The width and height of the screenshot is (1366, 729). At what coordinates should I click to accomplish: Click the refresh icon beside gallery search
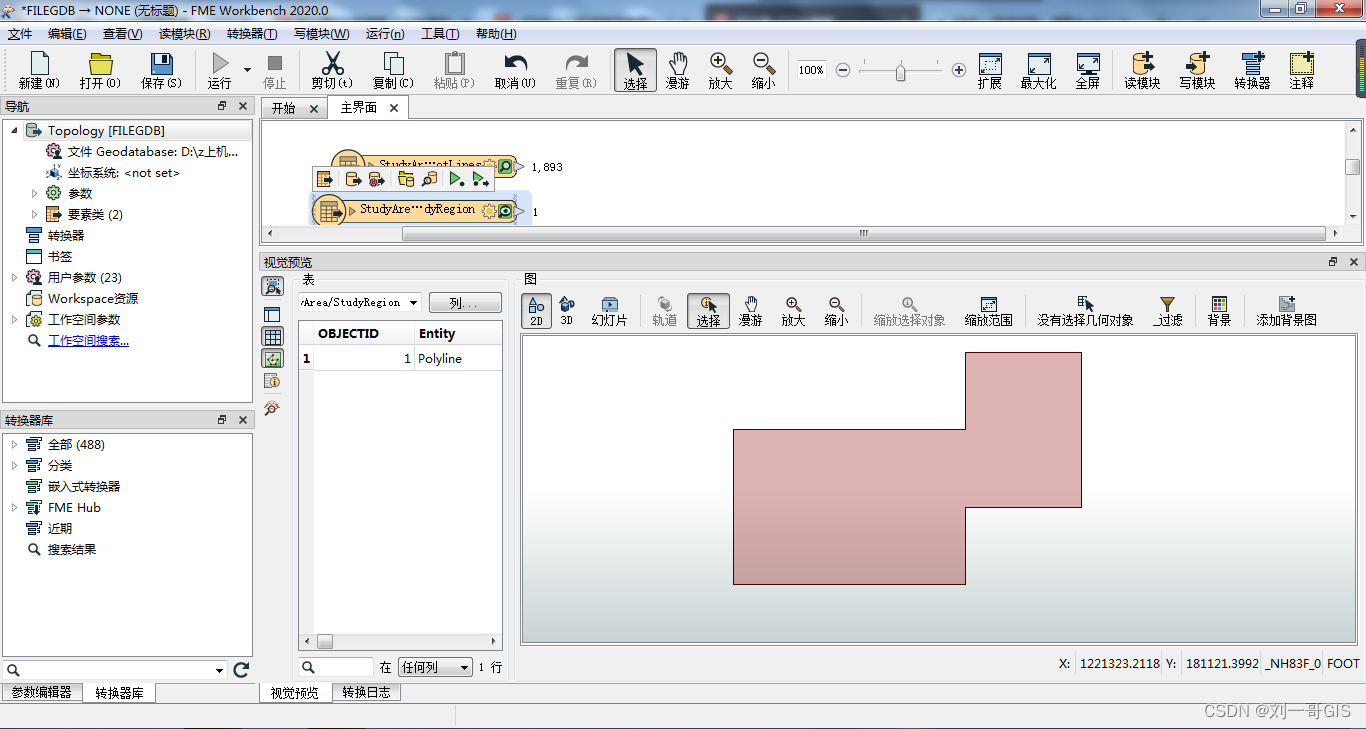point(241,670)
